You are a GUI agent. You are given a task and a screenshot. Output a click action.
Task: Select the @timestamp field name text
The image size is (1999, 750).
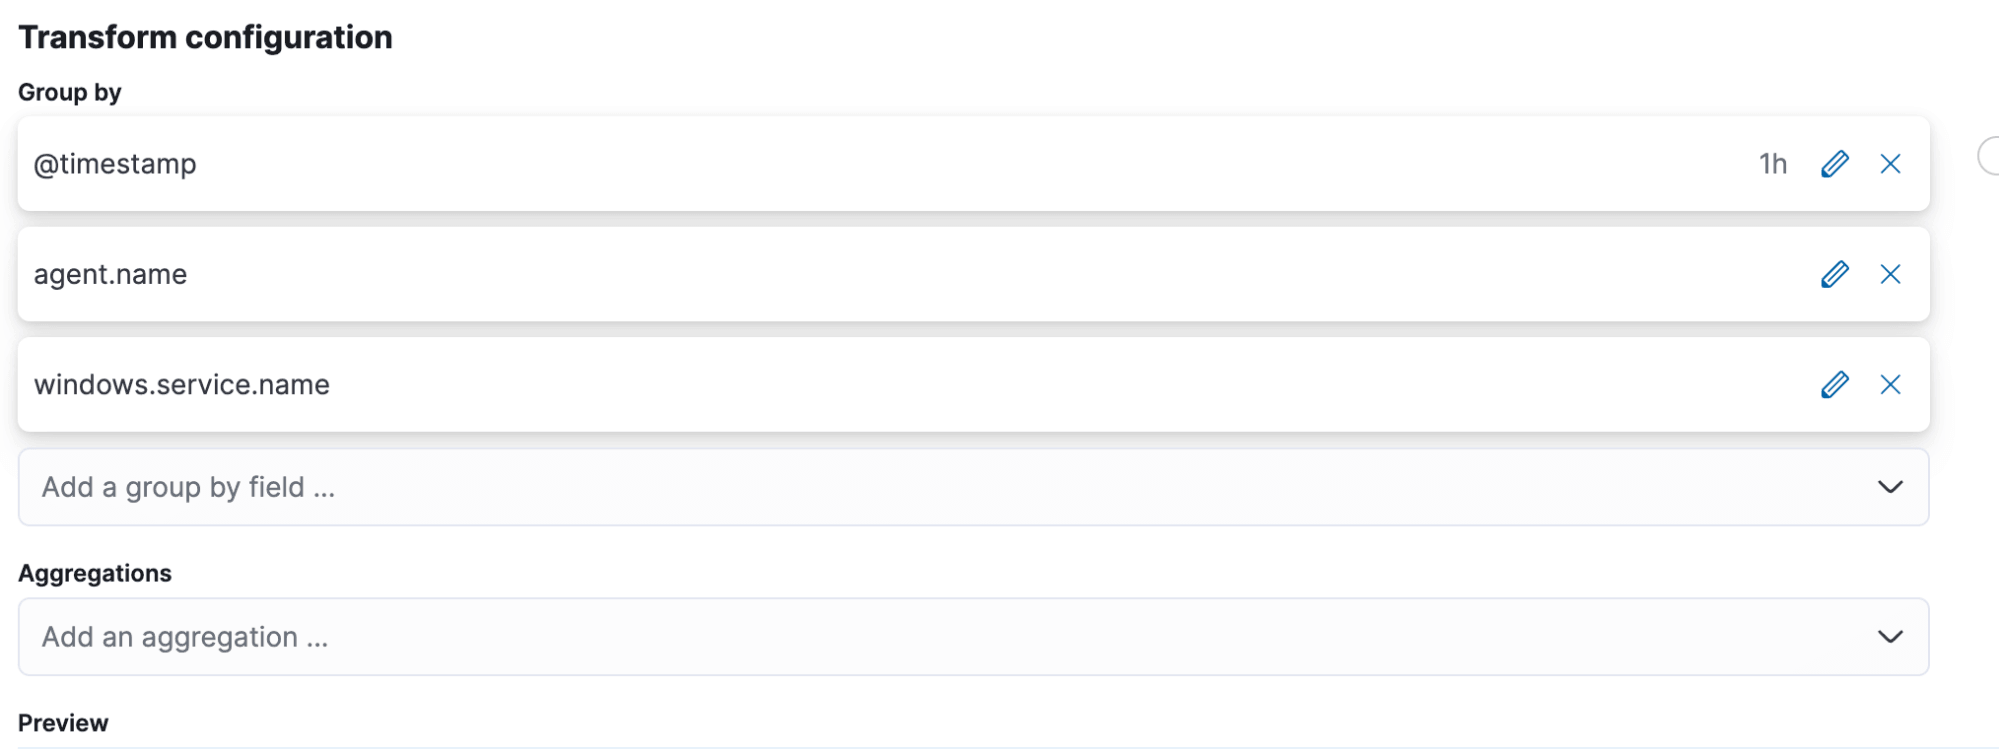point(115,164)
